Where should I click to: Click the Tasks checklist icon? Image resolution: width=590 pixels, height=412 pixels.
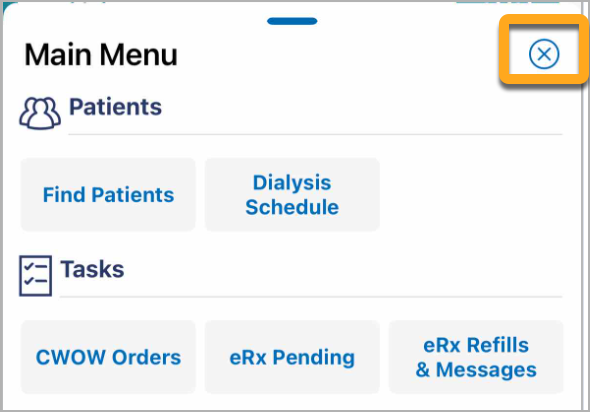(x=35, y=276)
